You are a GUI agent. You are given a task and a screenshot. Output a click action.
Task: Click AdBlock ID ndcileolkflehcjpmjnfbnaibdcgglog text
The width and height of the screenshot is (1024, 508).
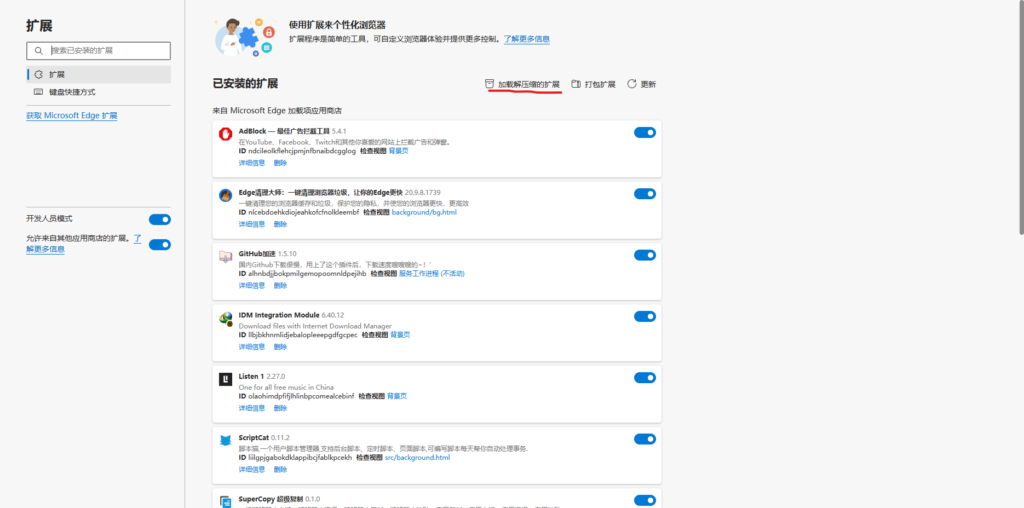tap(297, 151)
